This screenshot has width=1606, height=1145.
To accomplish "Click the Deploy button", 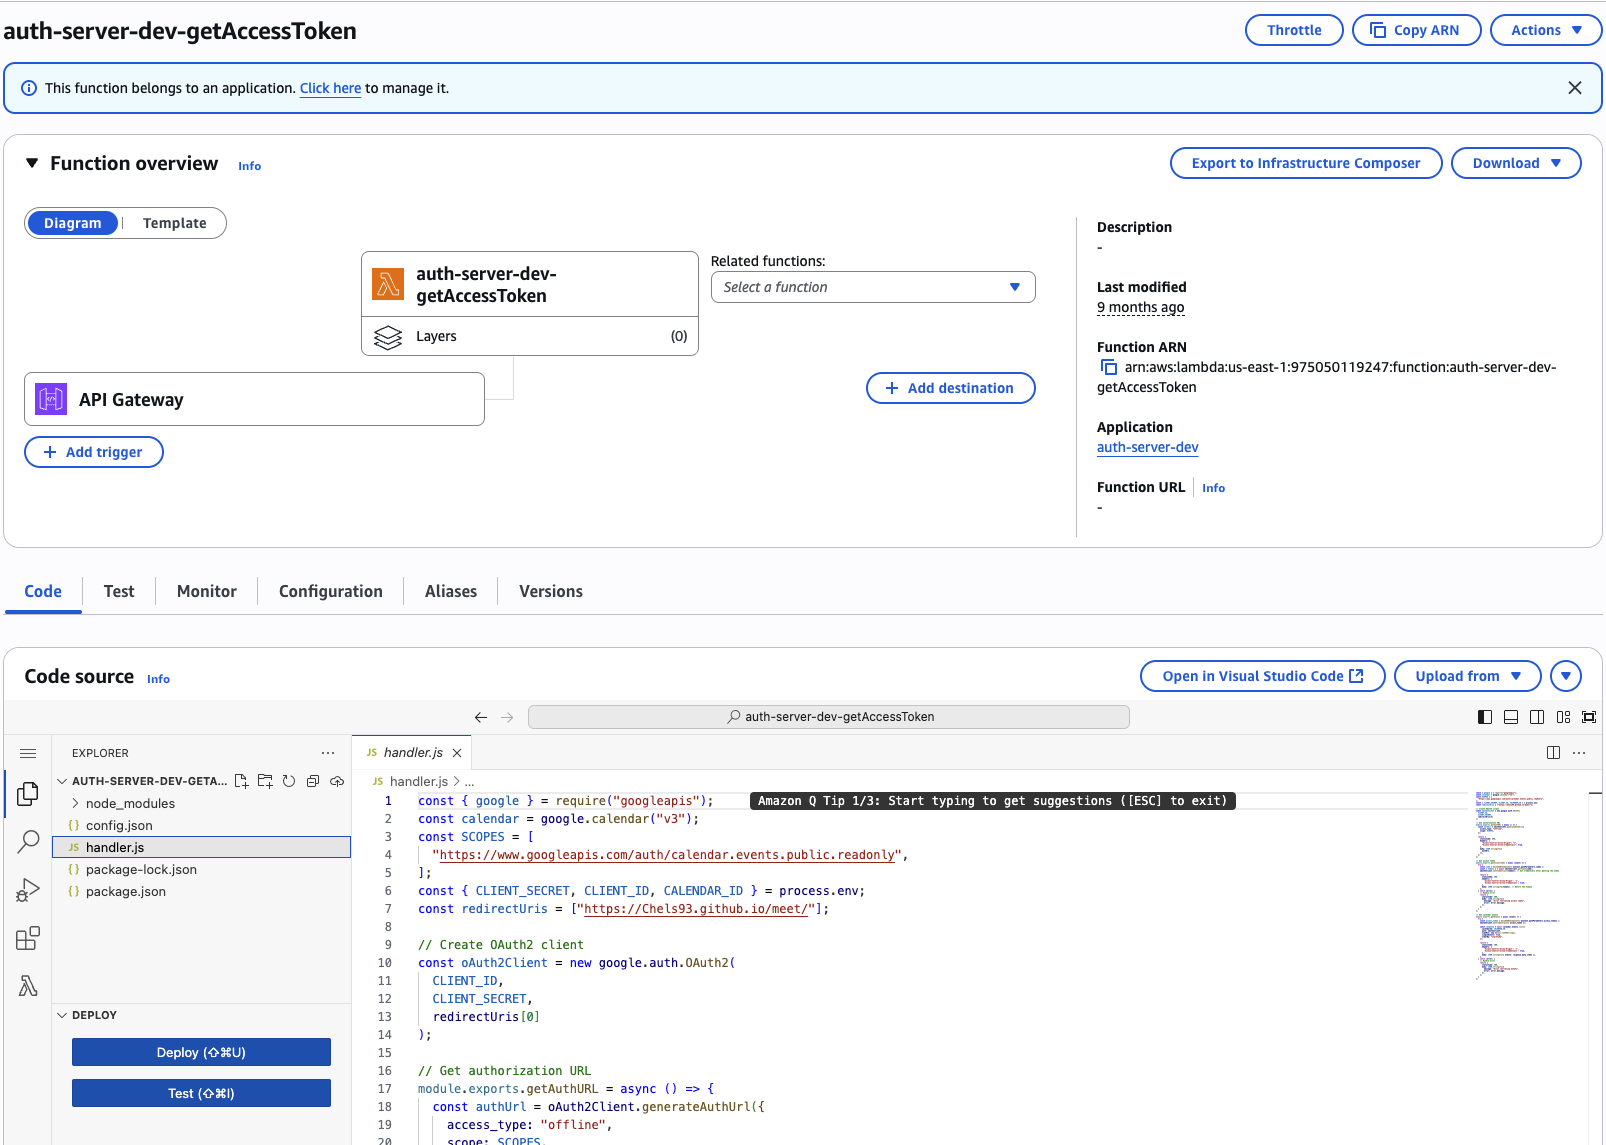I will click(x=201, y=1052).
